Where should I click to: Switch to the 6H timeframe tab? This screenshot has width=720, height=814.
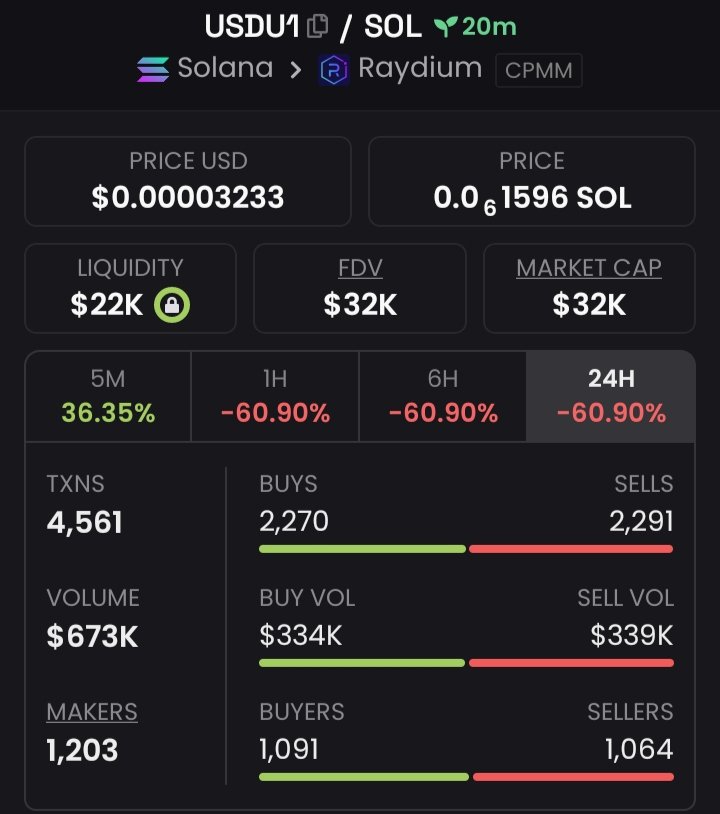pos(443,397)
